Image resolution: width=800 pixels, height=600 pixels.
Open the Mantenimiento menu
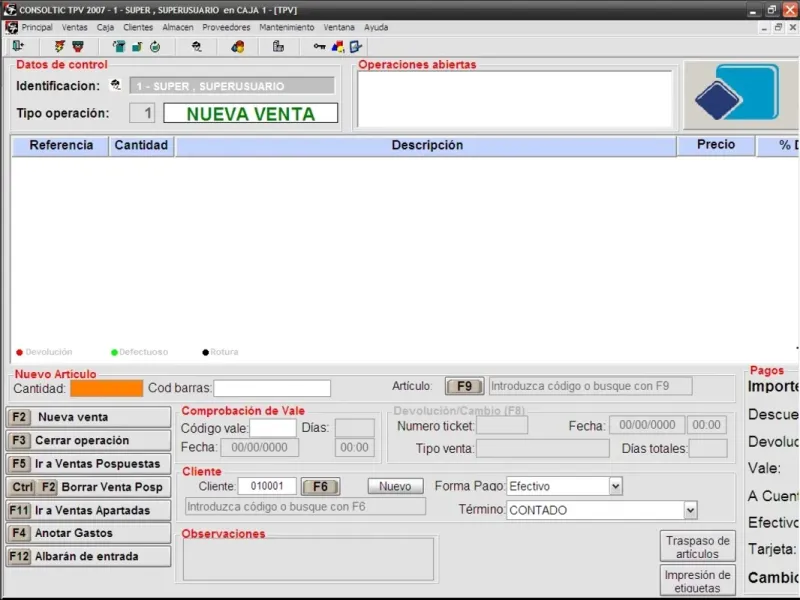(x=287, y=28)
